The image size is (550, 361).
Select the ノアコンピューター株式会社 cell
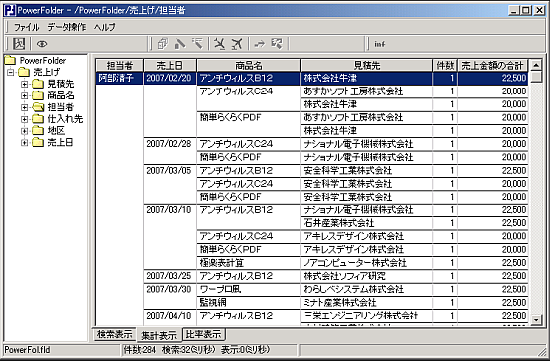367,263
